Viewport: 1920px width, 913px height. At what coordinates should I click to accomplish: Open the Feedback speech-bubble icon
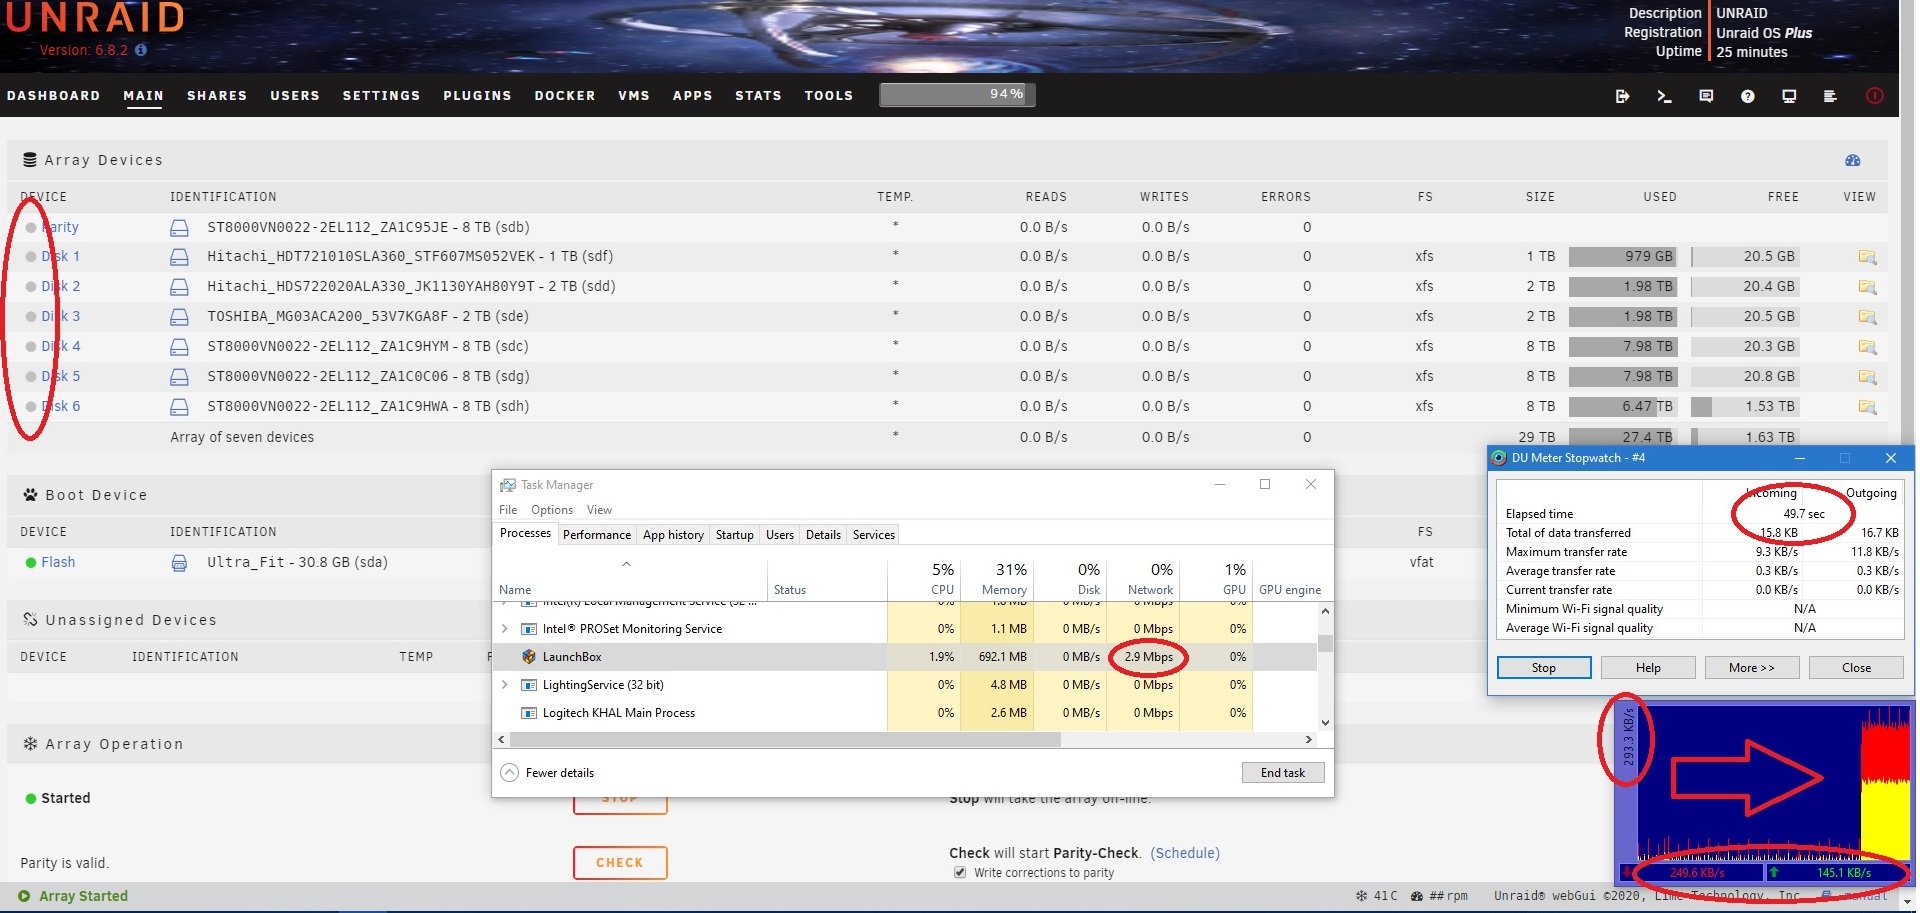[x=1706, y=96]
